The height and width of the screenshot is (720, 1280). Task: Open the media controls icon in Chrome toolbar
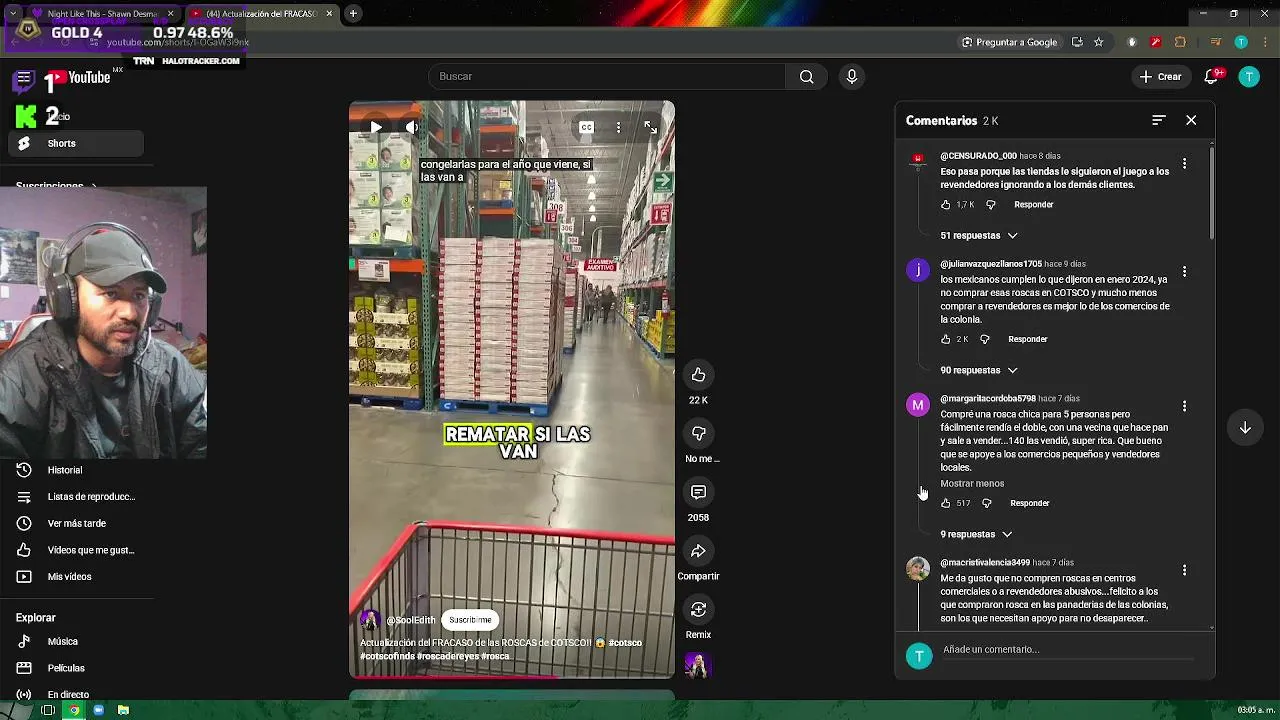tap(1216, 42)
